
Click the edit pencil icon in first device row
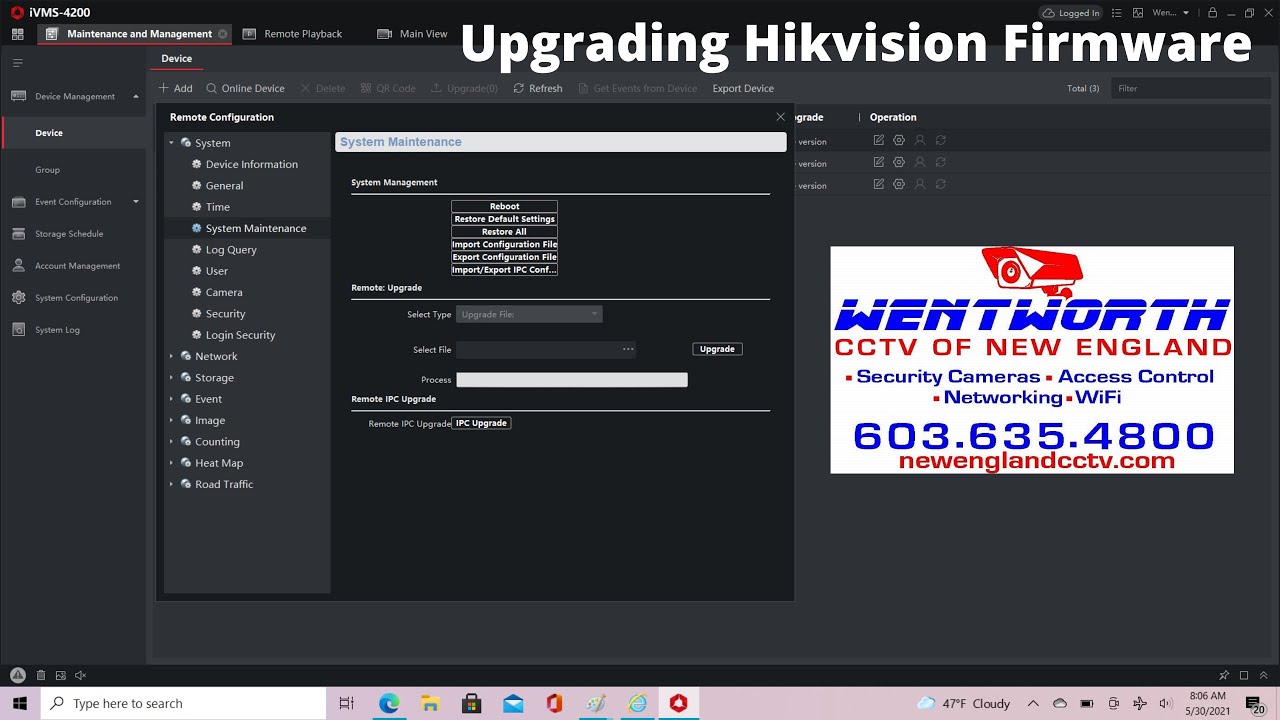click(x=879, y=141)
